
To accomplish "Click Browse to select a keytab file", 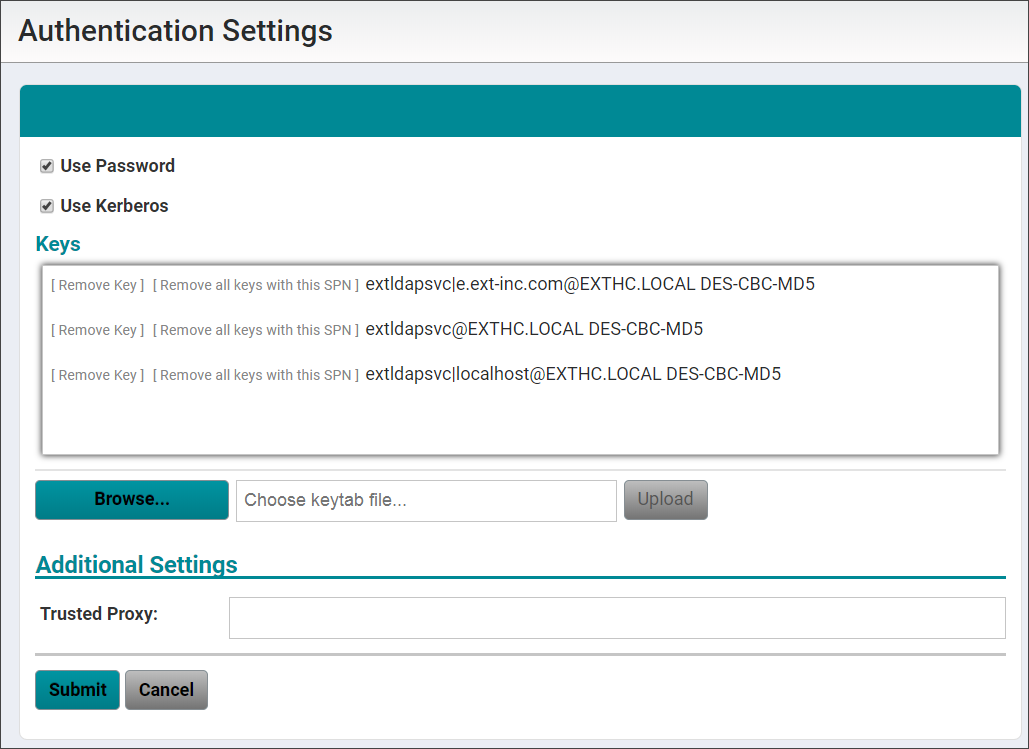I will click(131, 499).
